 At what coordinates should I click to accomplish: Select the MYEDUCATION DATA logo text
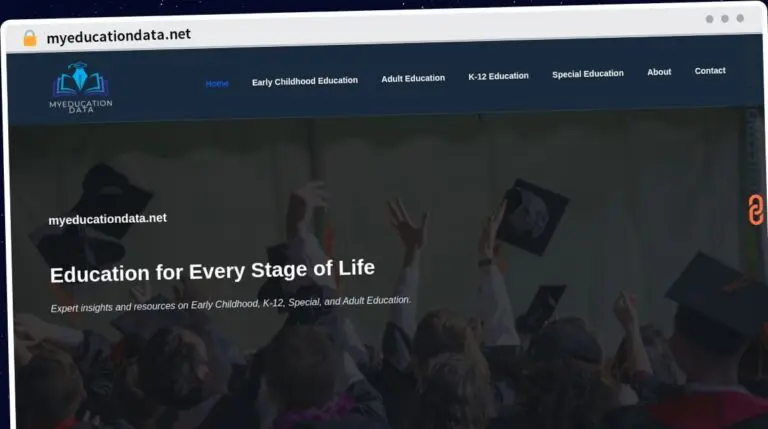click(81, 105)
